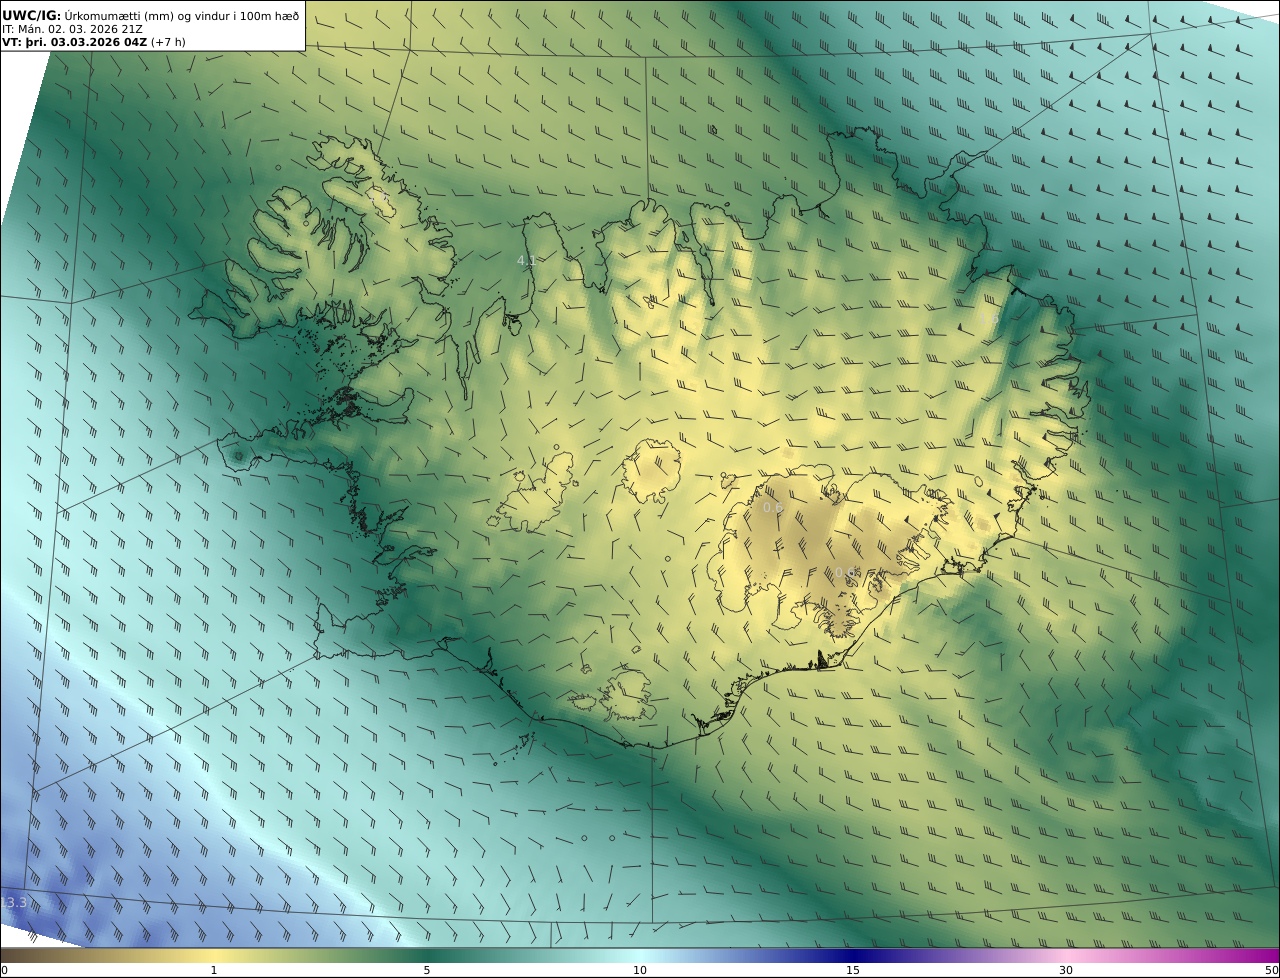This screenshot has height=978, width=1280.
Task: Click the 1.6 value label in East Iceland
Action: [x=989, y=319]
